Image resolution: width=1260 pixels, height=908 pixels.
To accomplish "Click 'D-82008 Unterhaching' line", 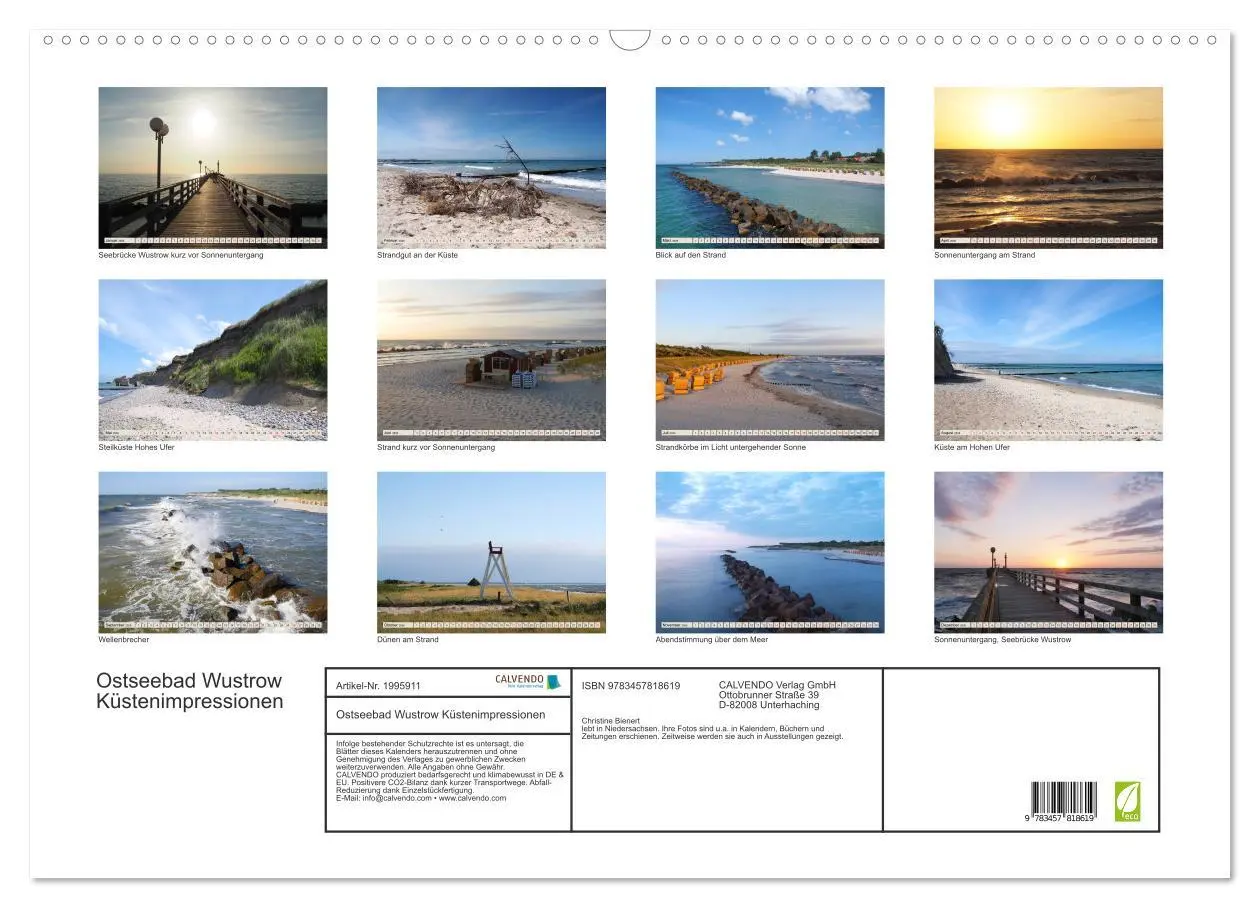I will tap(769, 705).
